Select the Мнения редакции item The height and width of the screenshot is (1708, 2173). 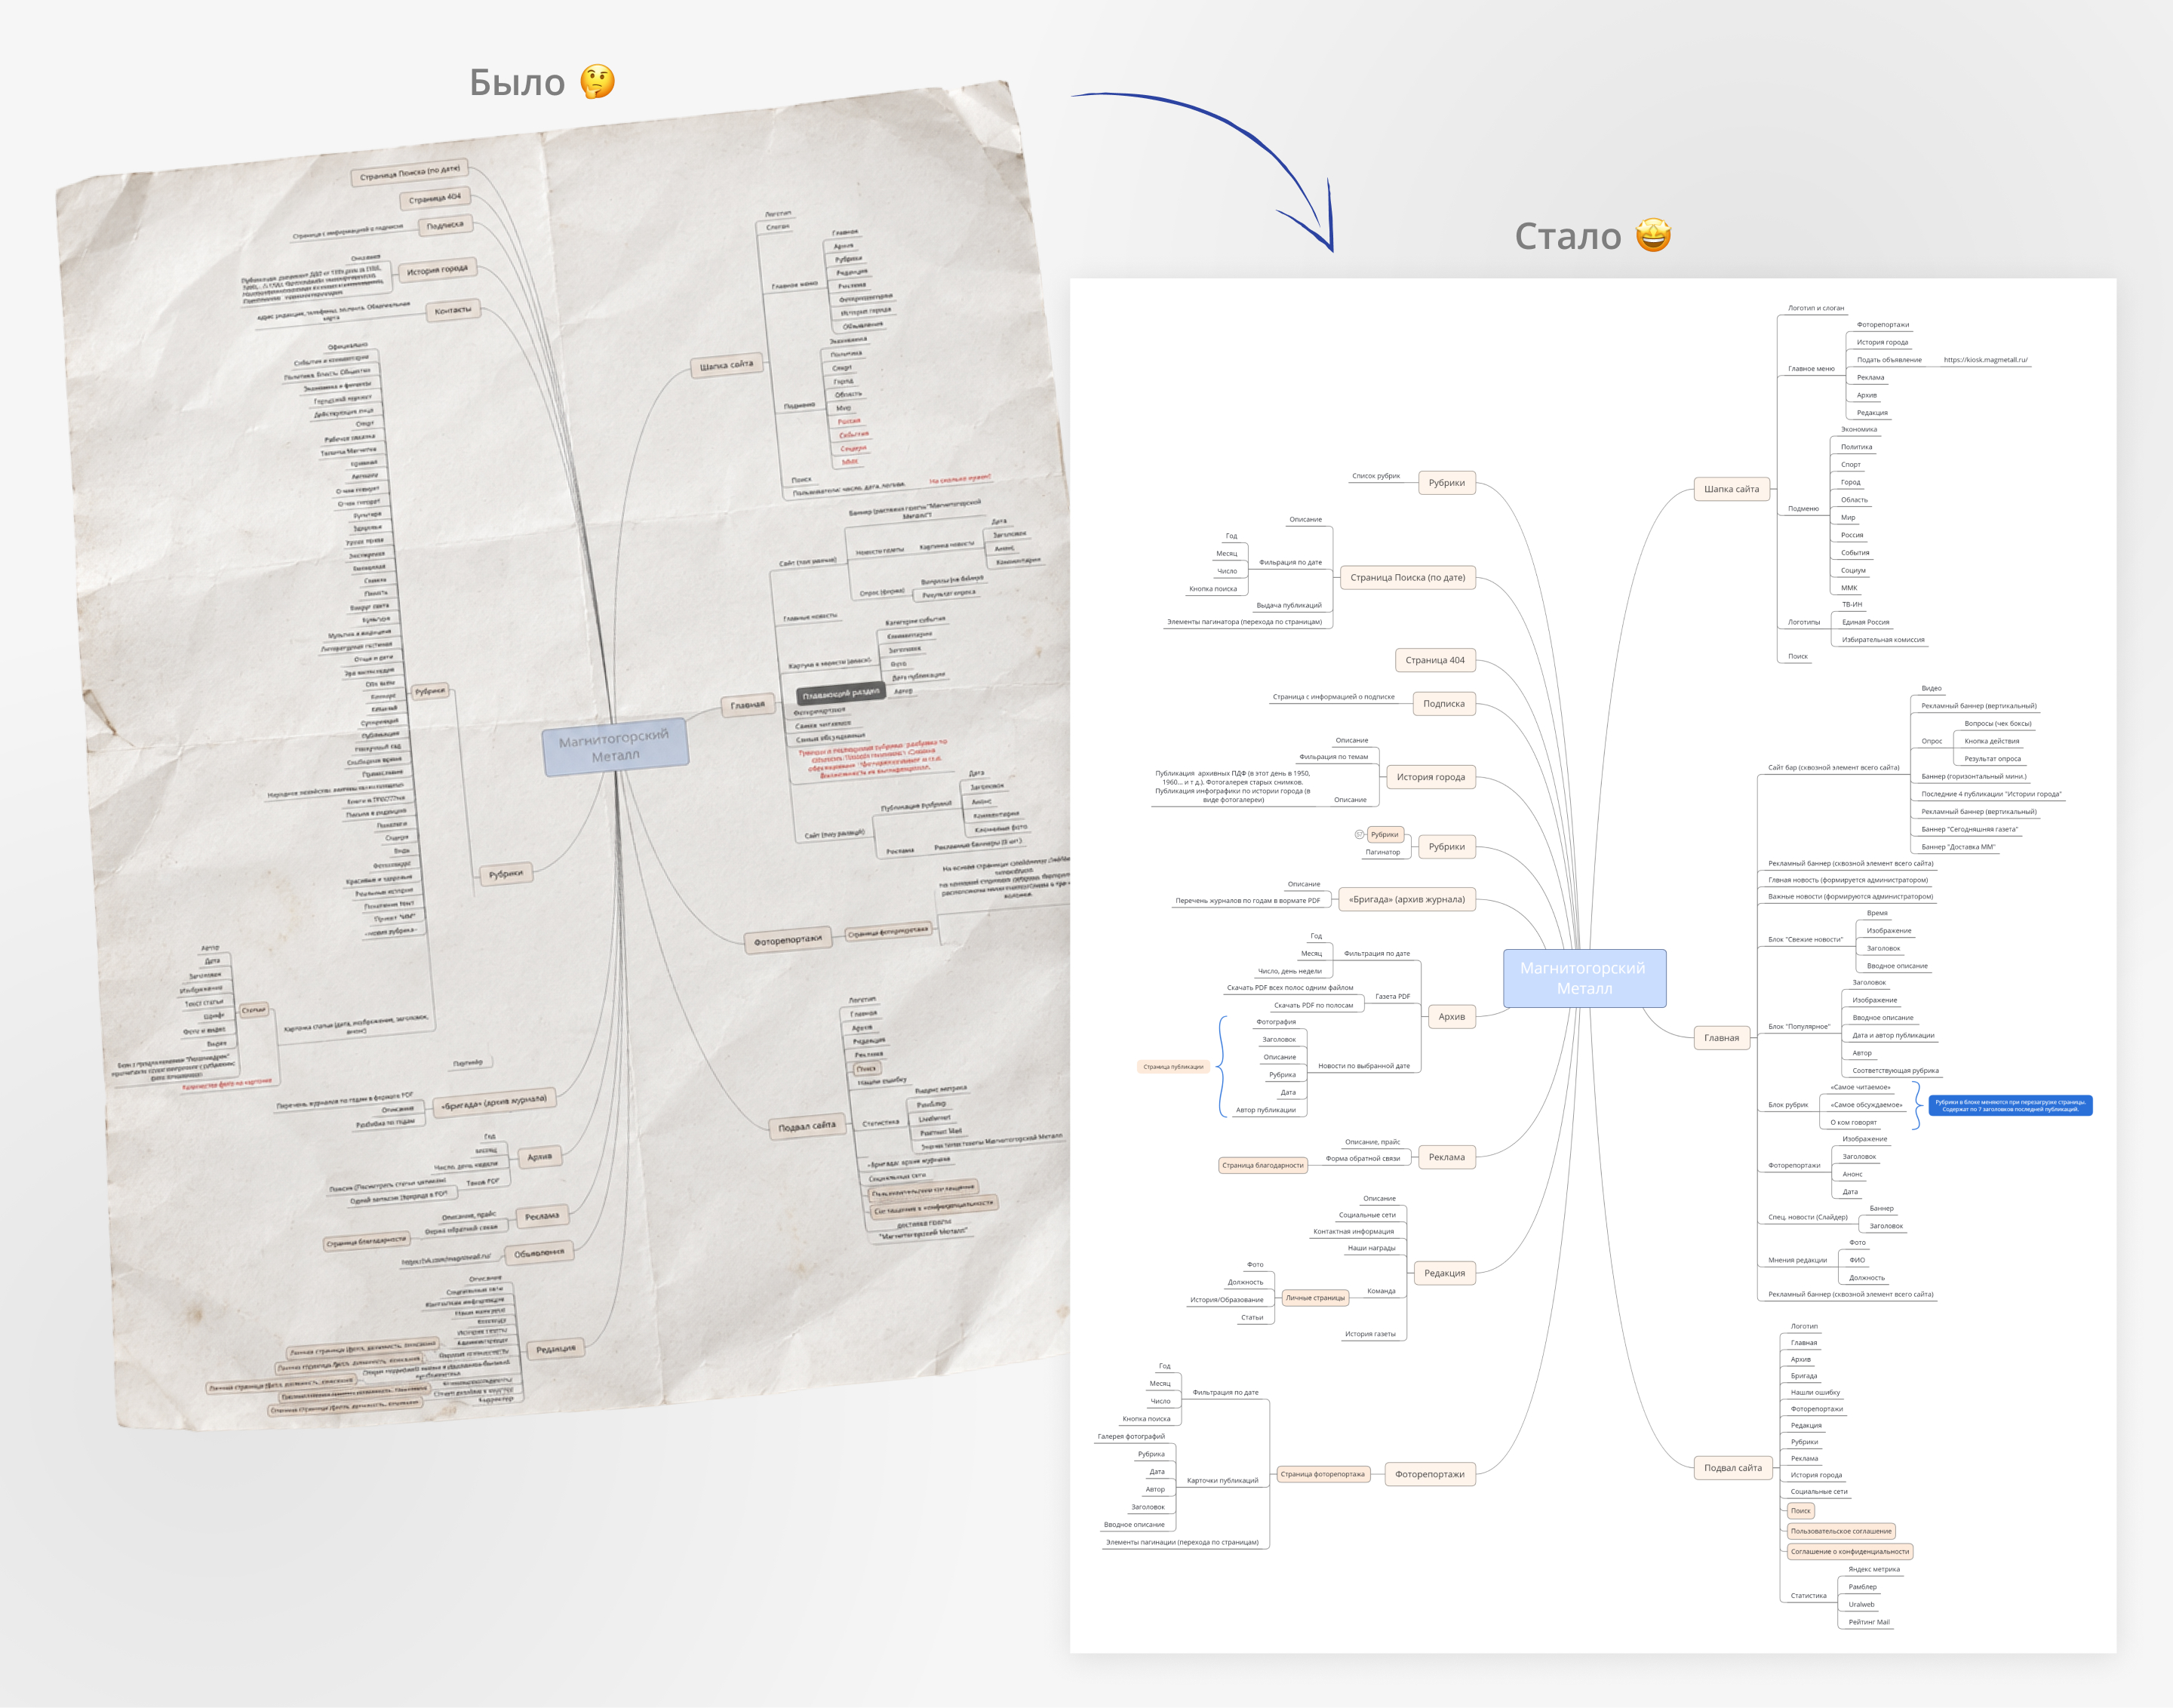coord(1797,1260)
